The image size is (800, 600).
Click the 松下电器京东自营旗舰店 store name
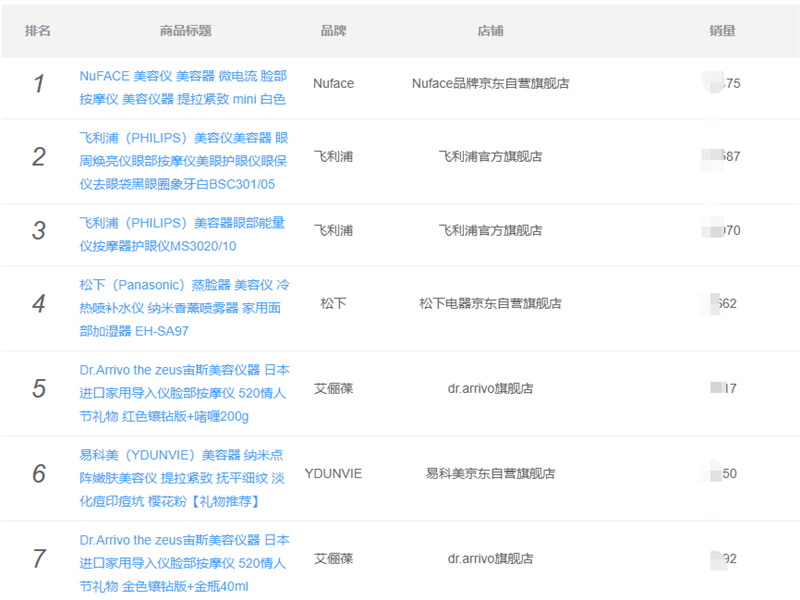(490, 304)
